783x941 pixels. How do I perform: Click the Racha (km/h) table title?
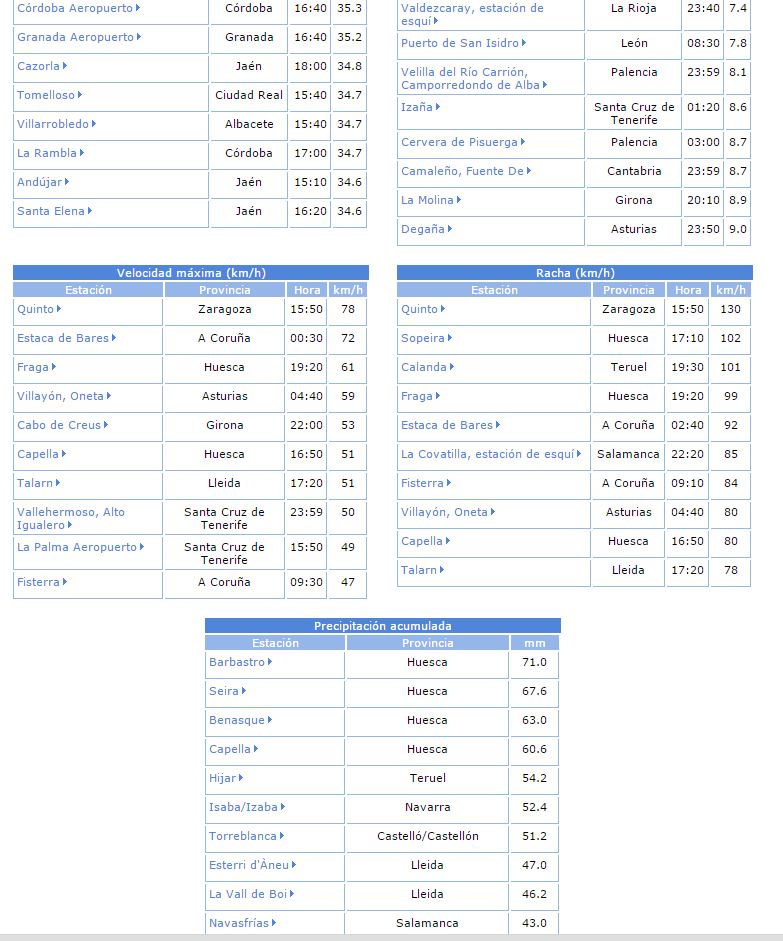574,273
